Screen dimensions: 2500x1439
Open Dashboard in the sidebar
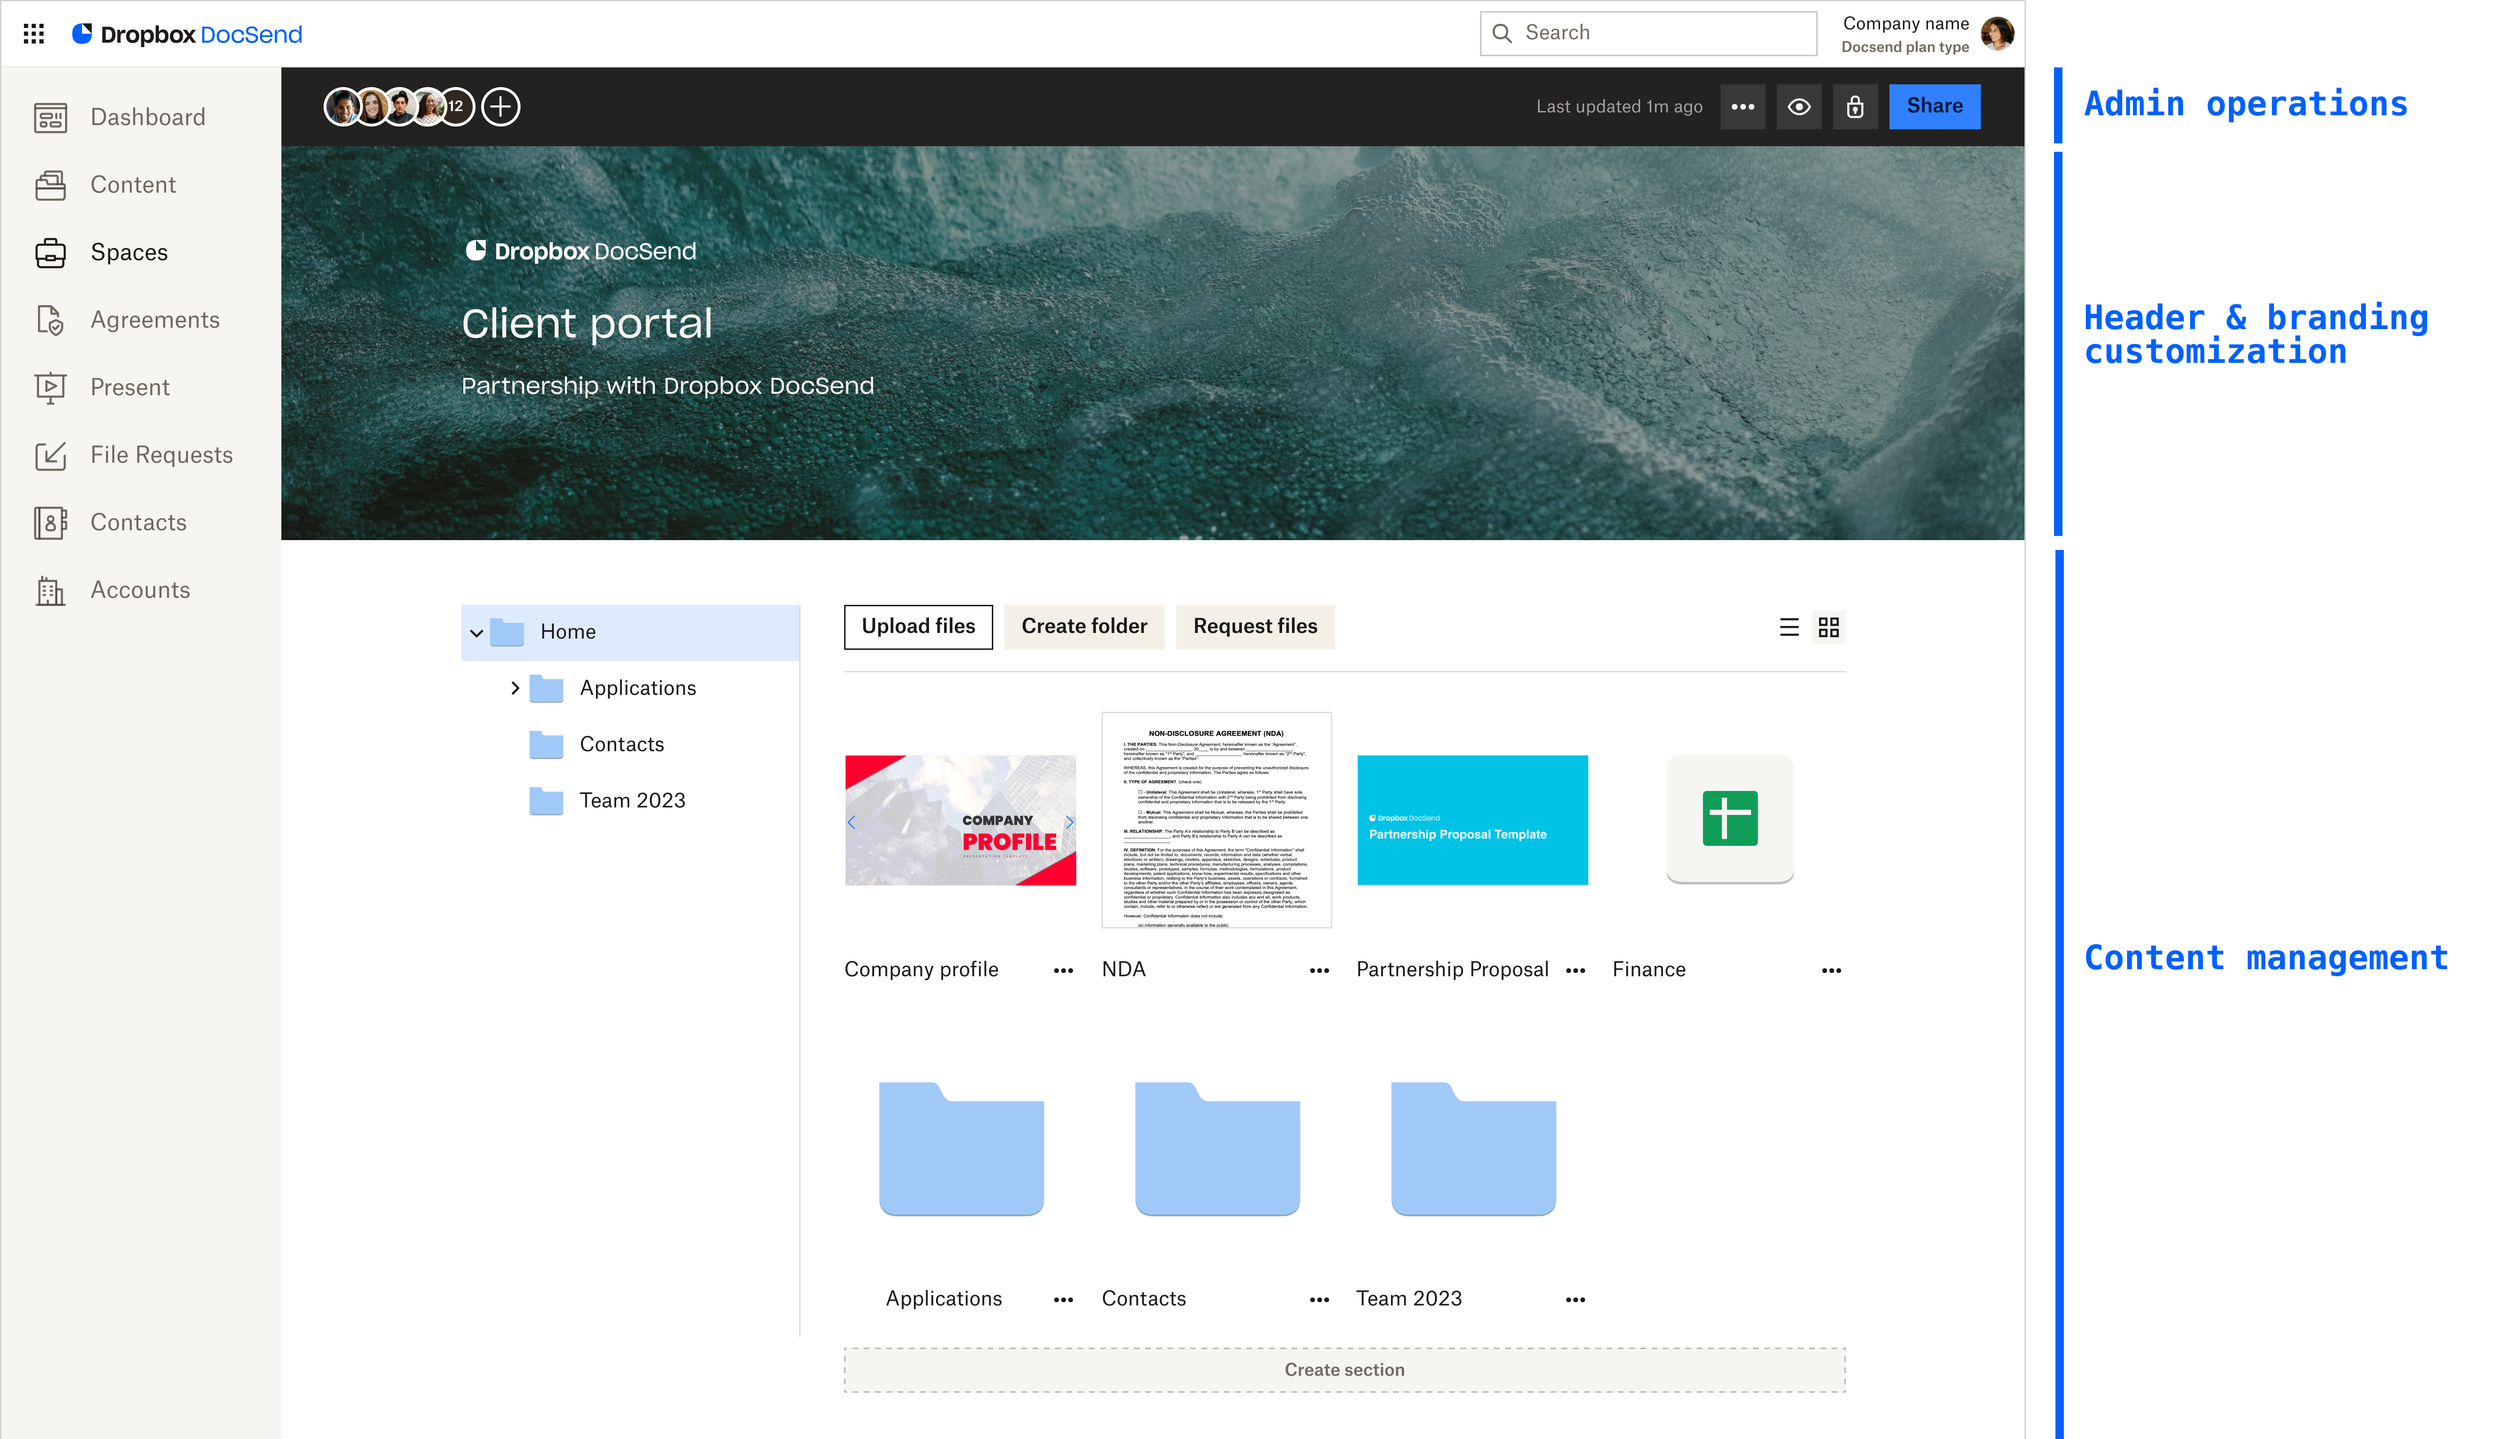tap(147, 117)
